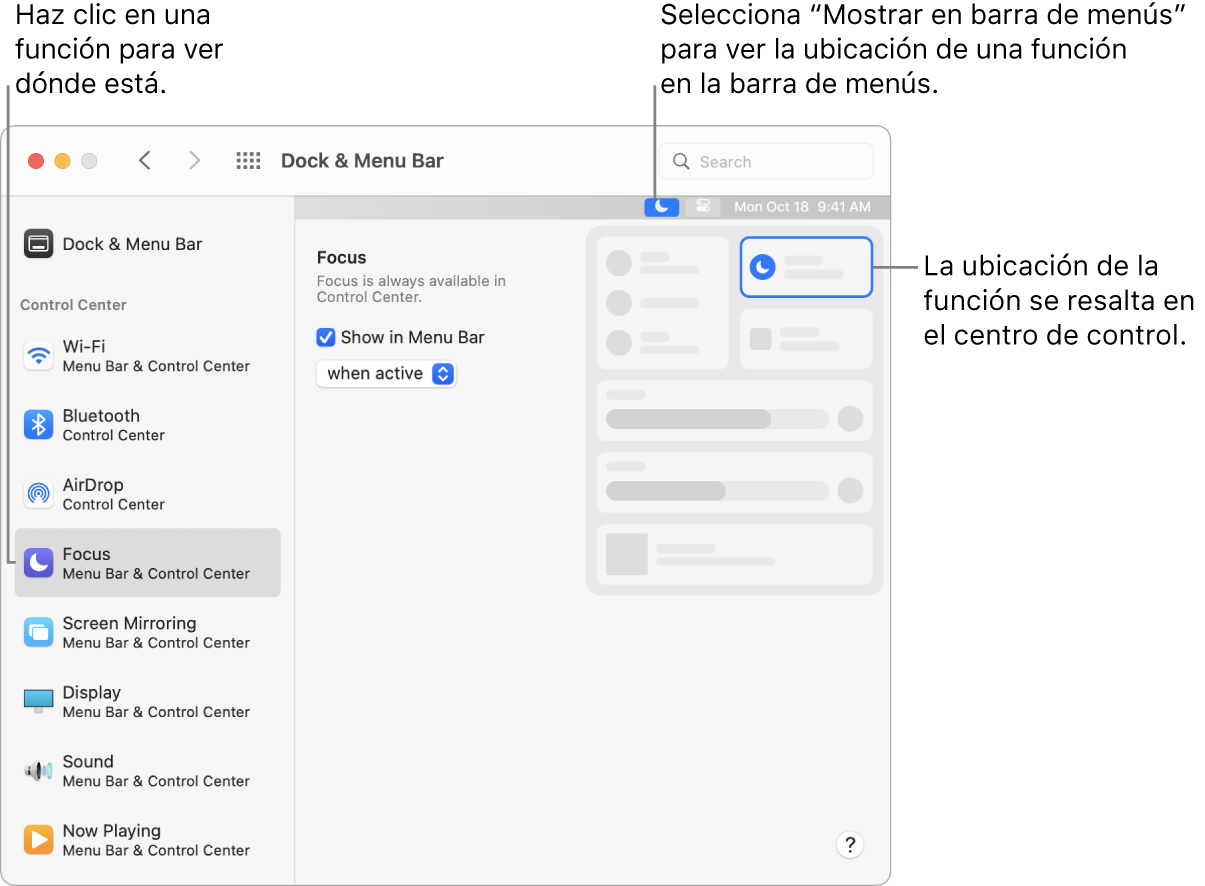Open Screen Mirroring icon in sidebar

click(39, 632)
